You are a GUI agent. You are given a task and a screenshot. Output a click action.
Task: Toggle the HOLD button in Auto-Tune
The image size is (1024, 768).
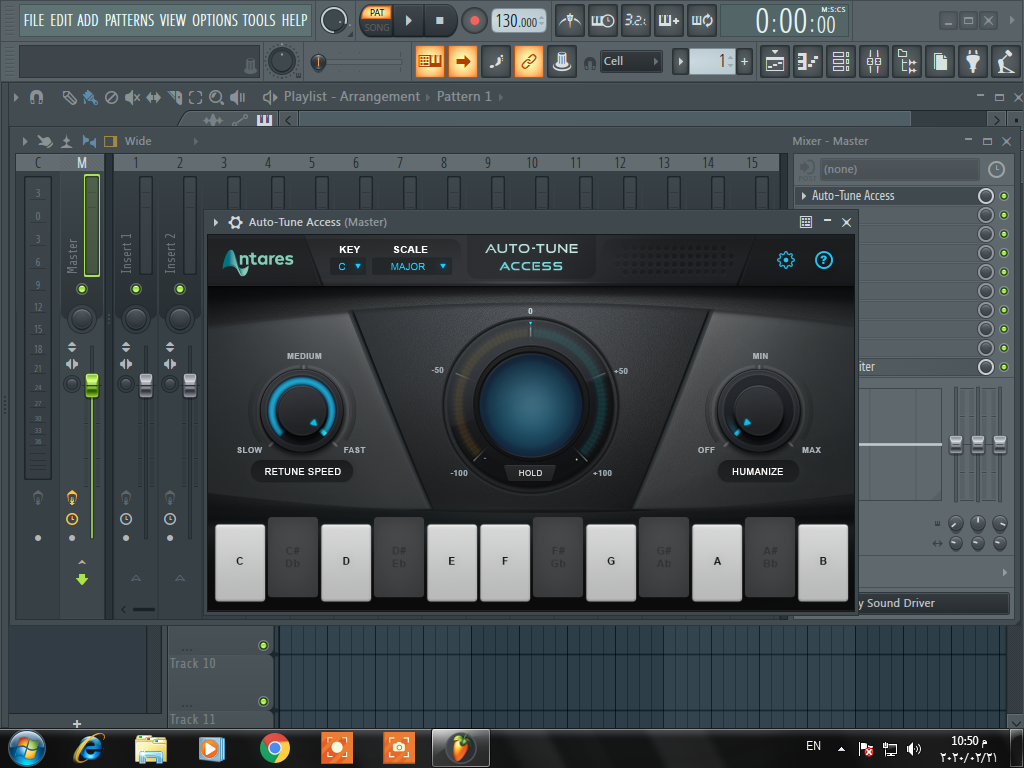530,473
